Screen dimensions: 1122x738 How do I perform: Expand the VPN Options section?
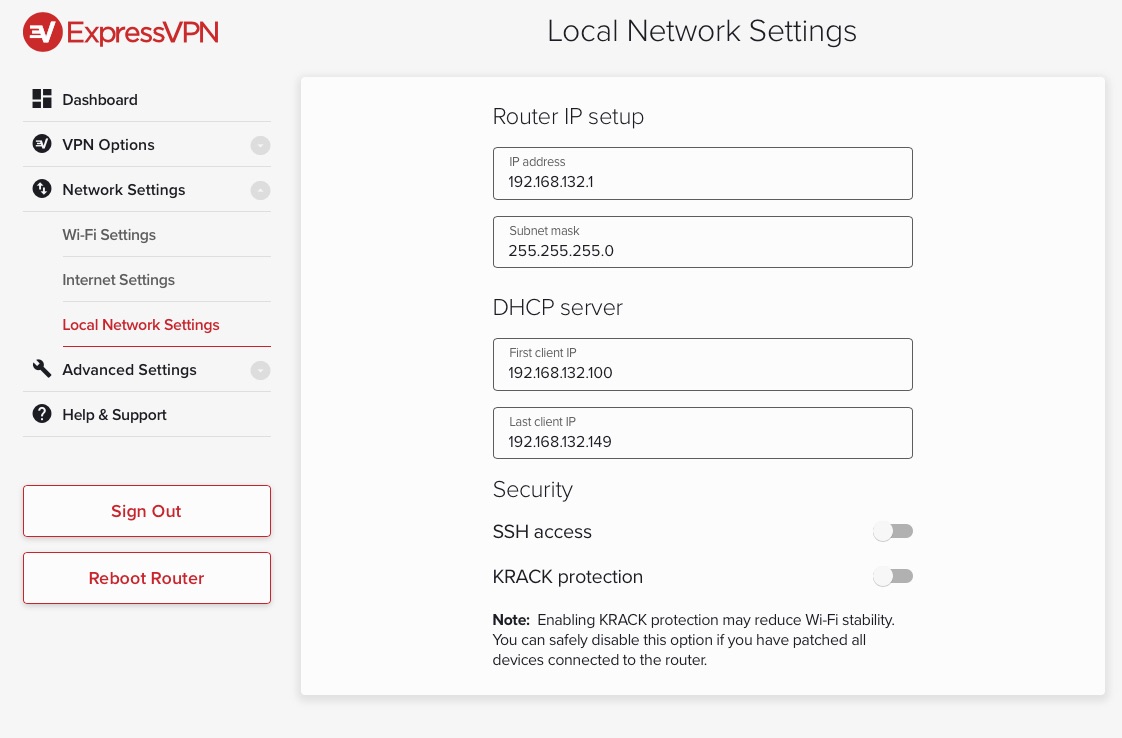[260, 145]
